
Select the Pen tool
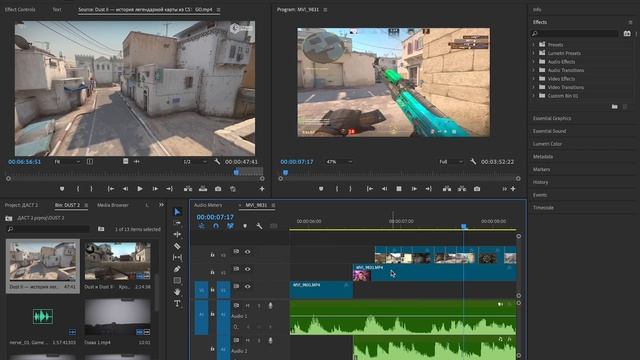click(x=177, y=269)
